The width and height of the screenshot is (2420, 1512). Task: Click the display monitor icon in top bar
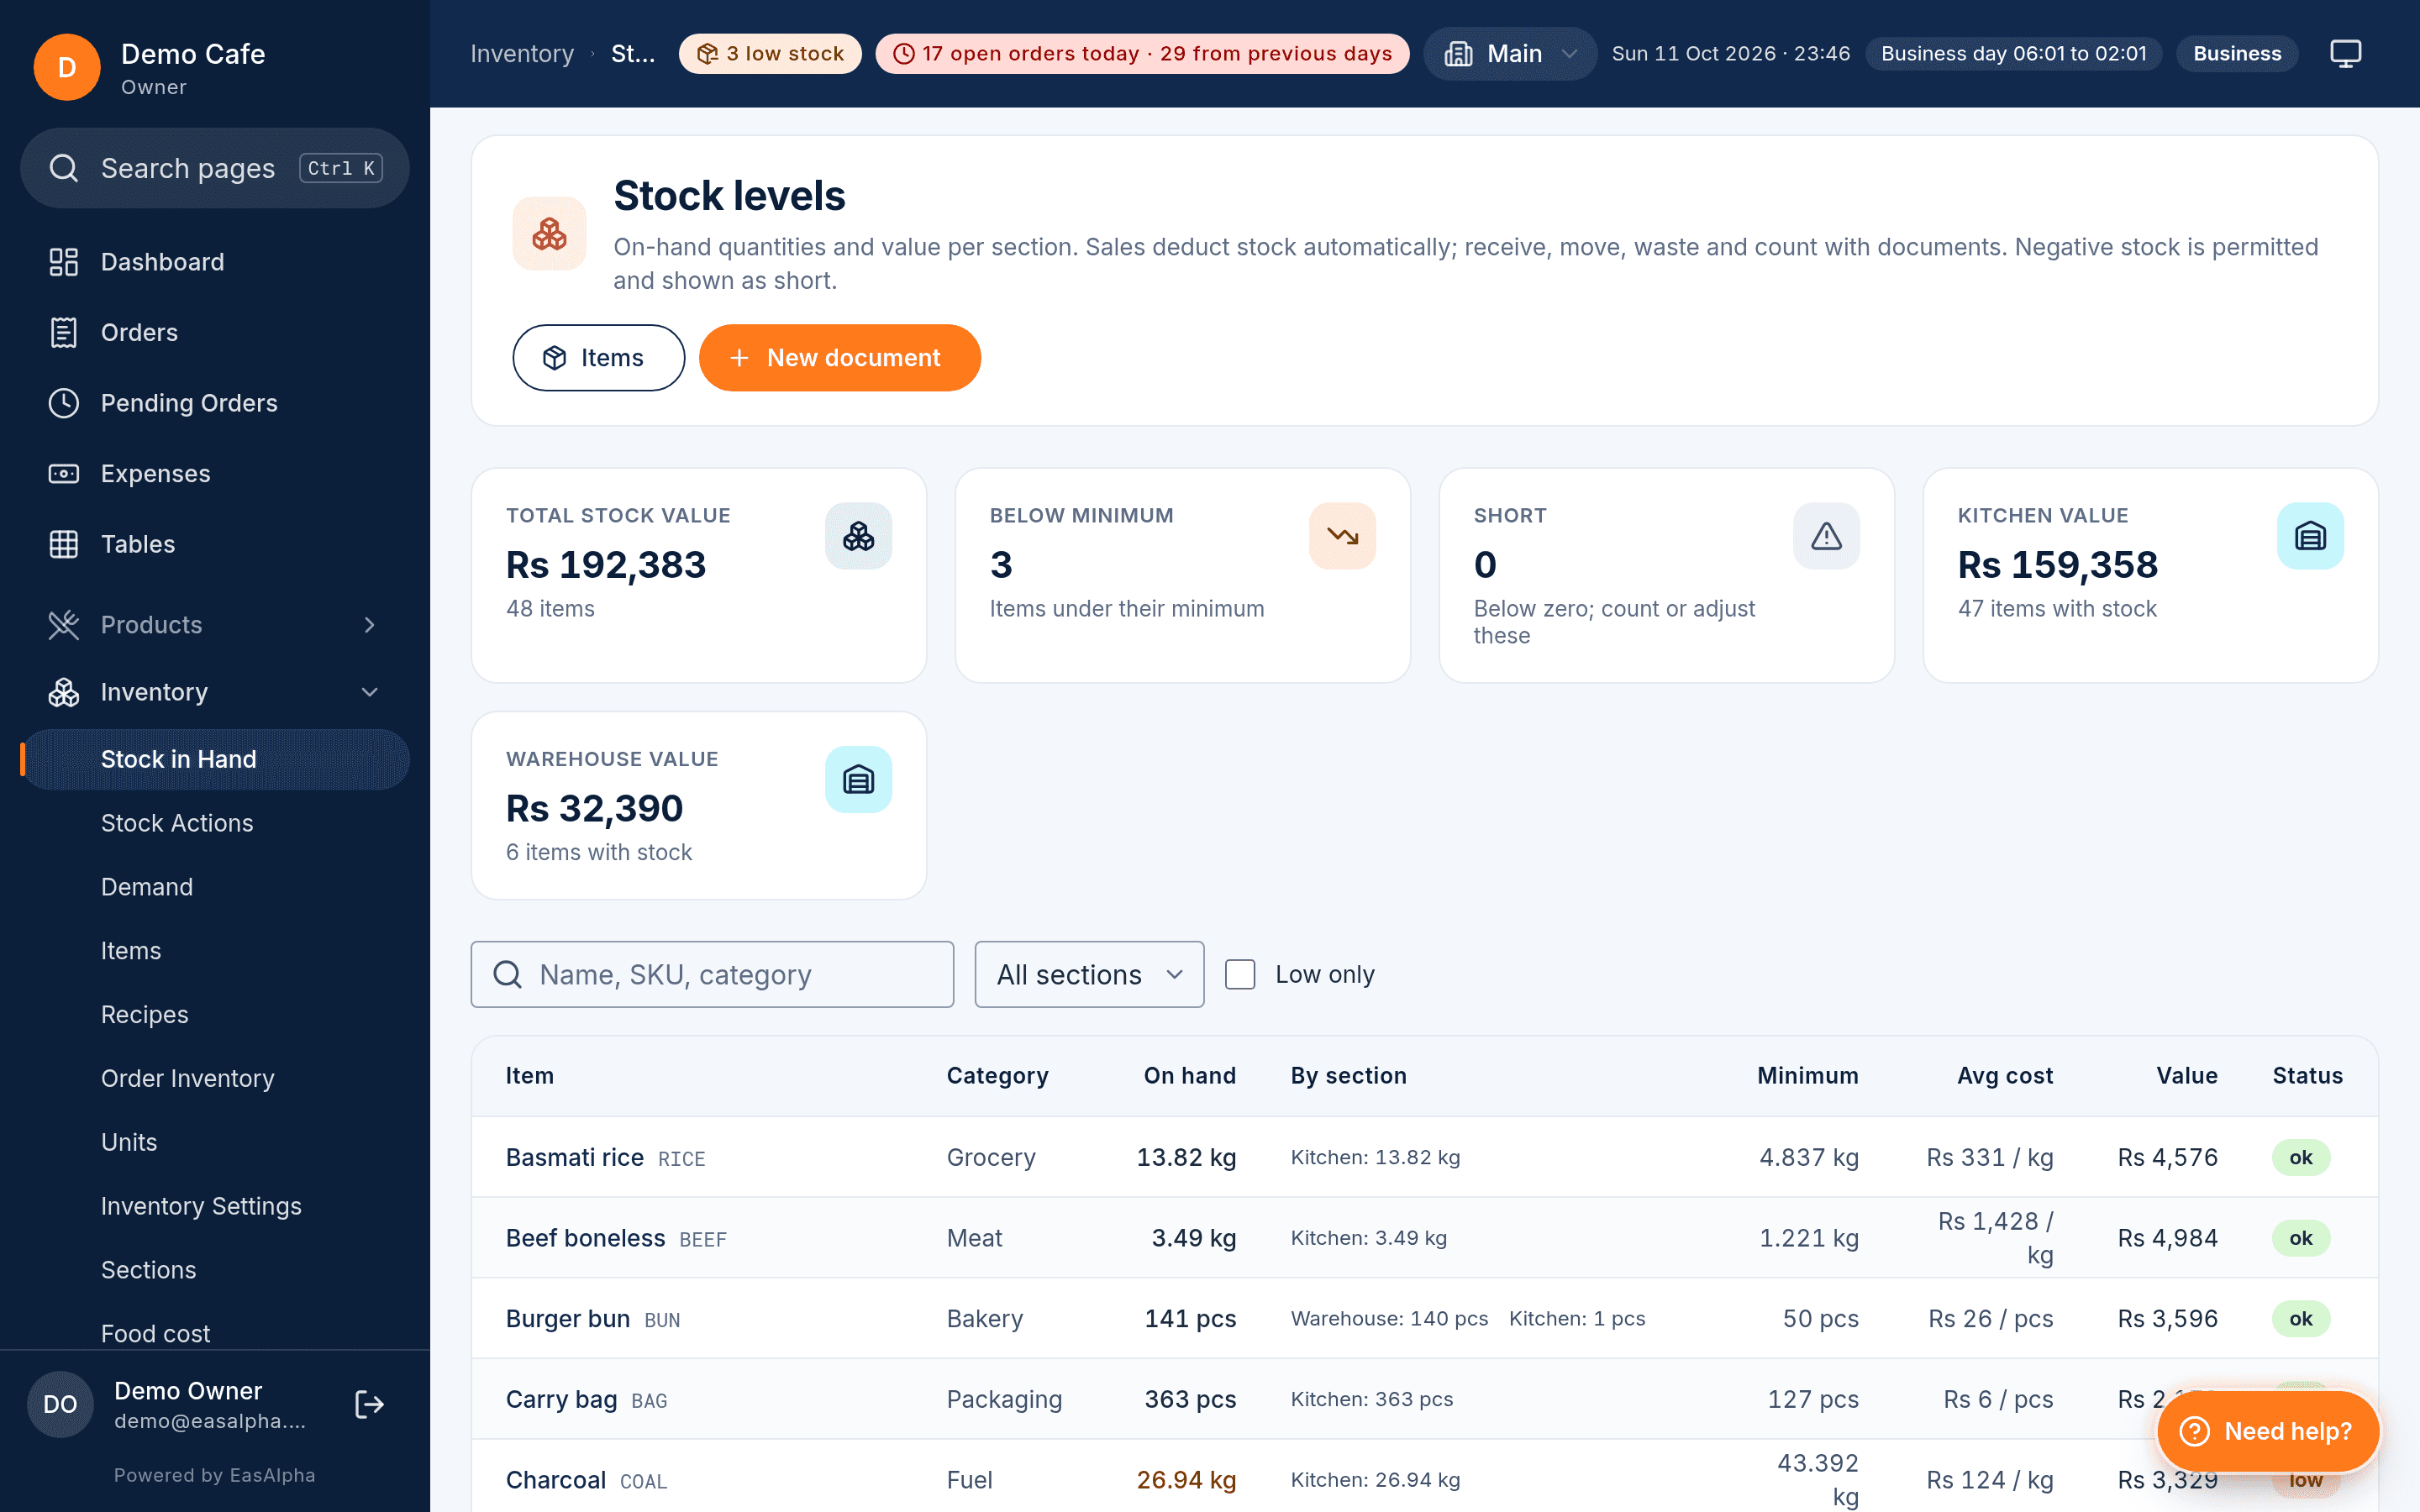click(x=2345, y=53)
